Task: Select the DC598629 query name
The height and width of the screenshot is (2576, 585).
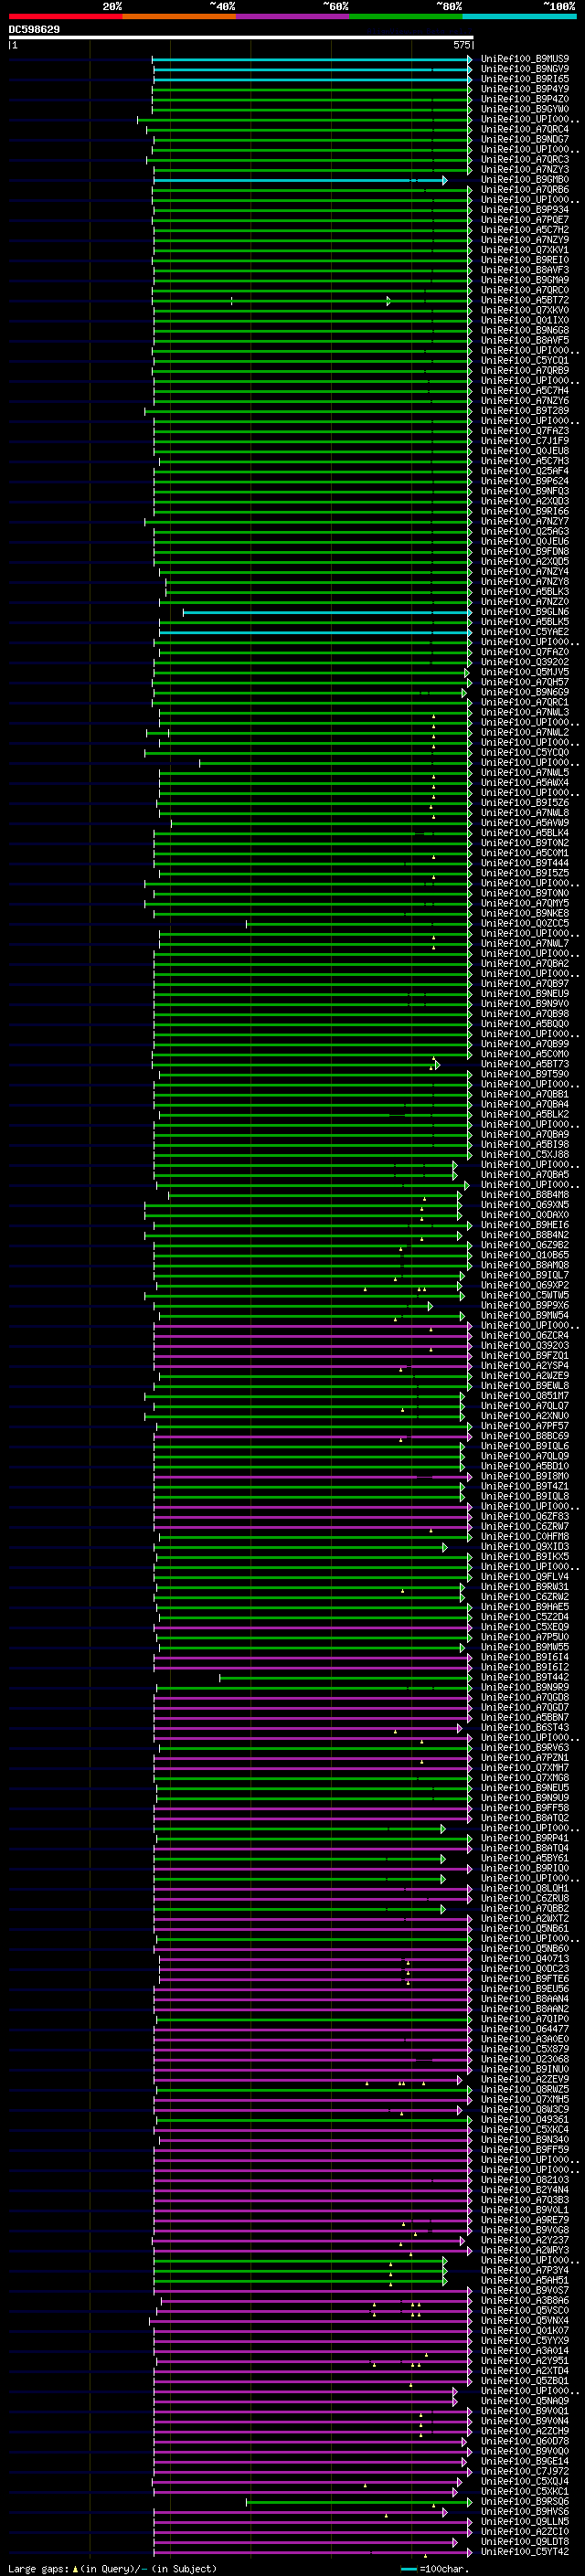Action: pyautogui.click(x=34, y=29)
